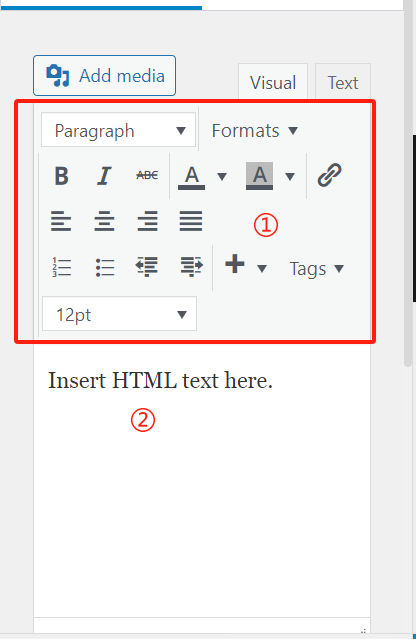Open text color picker arrow
The image size is (416, 639).
[222, 176]
